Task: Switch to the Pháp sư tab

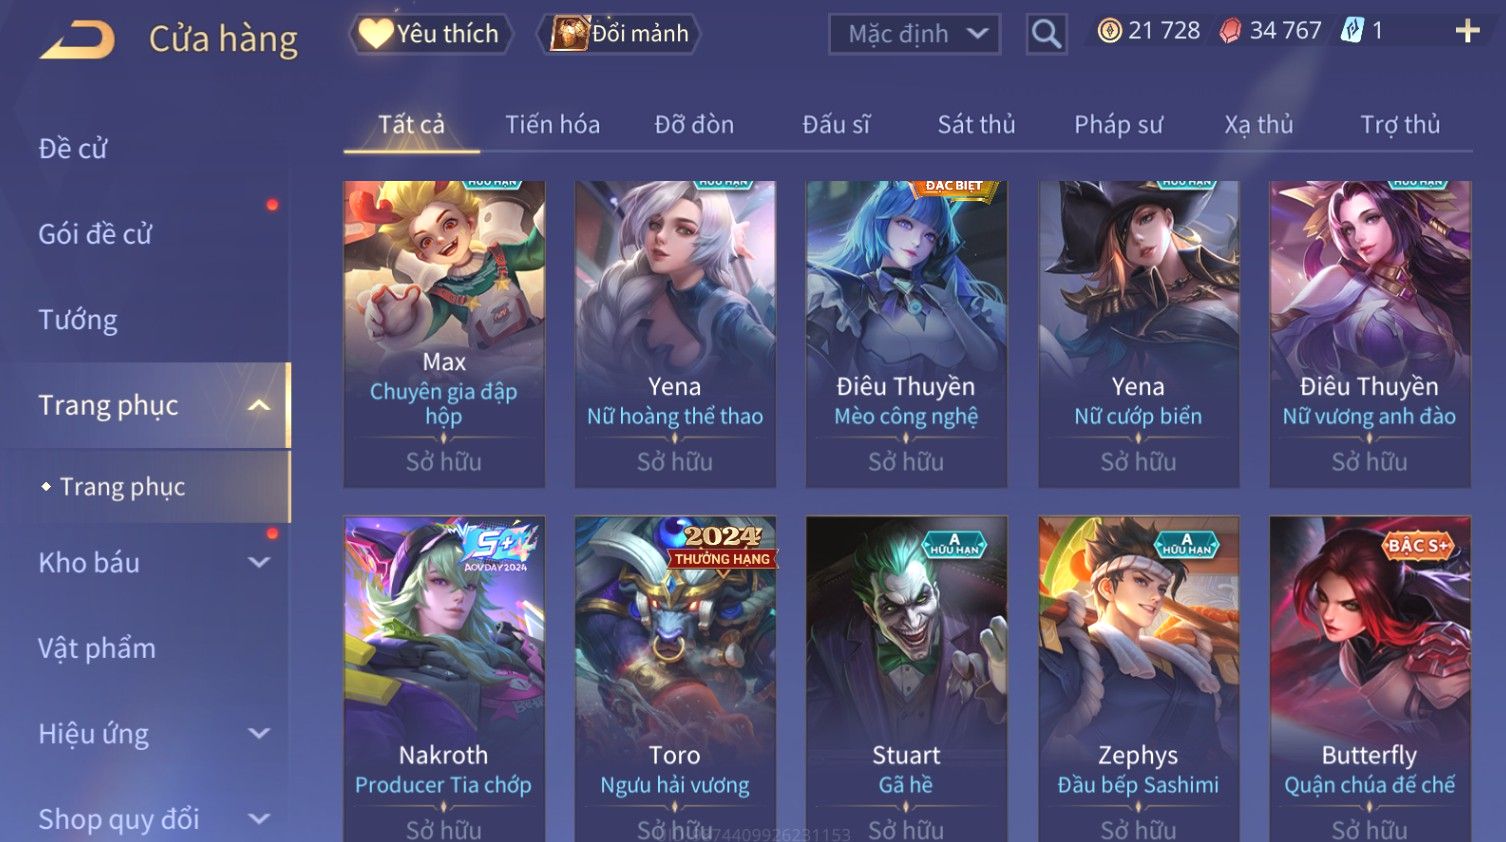Action: point(1118,125)
